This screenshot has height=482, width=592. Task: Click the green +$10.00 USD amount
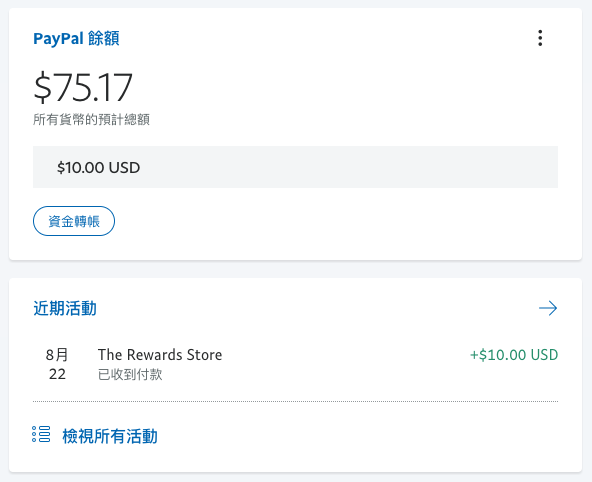click(x=514, y=355)
